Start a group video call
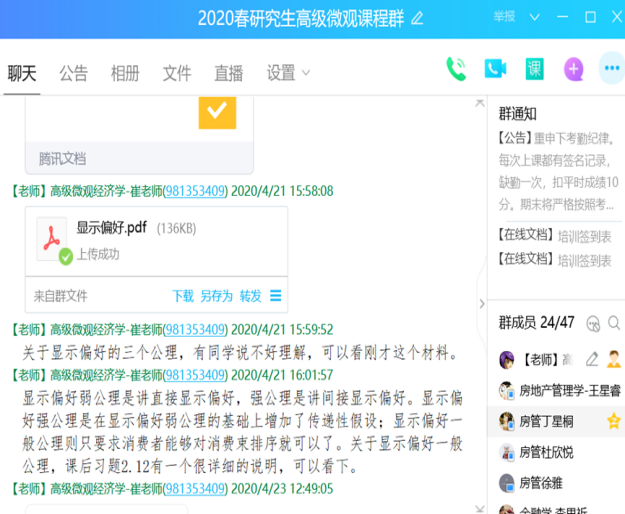Image resolution: width=625 pixels, height=514 pixels. (495, 69)
